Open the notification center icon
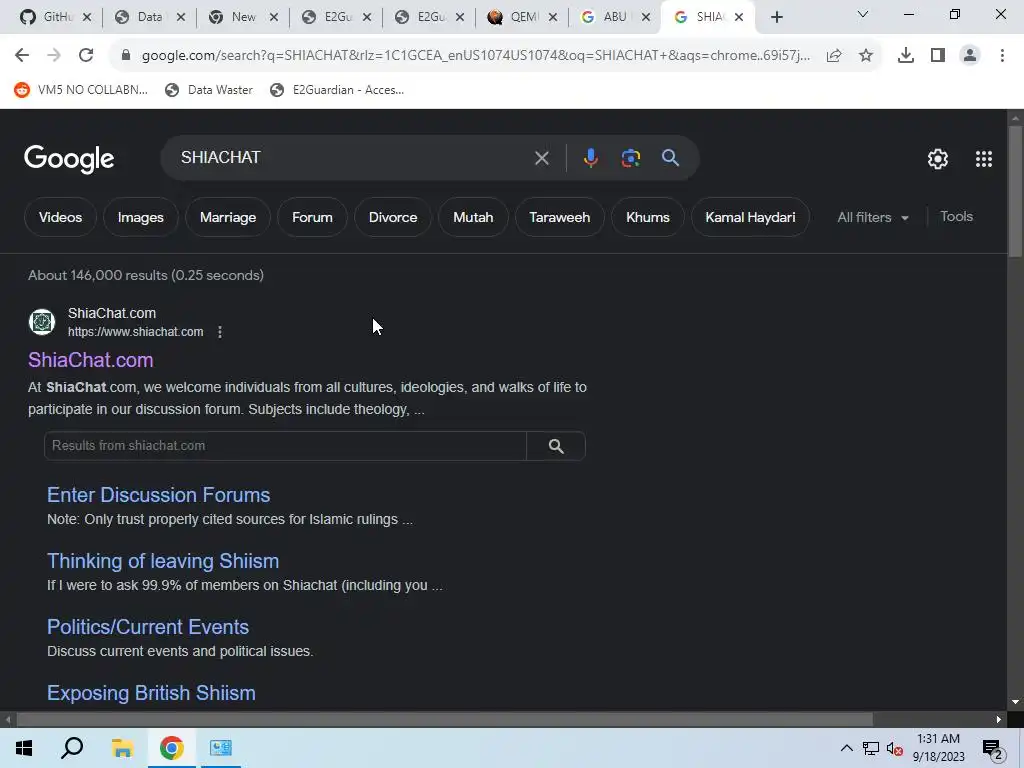 (x=993, y=749)
